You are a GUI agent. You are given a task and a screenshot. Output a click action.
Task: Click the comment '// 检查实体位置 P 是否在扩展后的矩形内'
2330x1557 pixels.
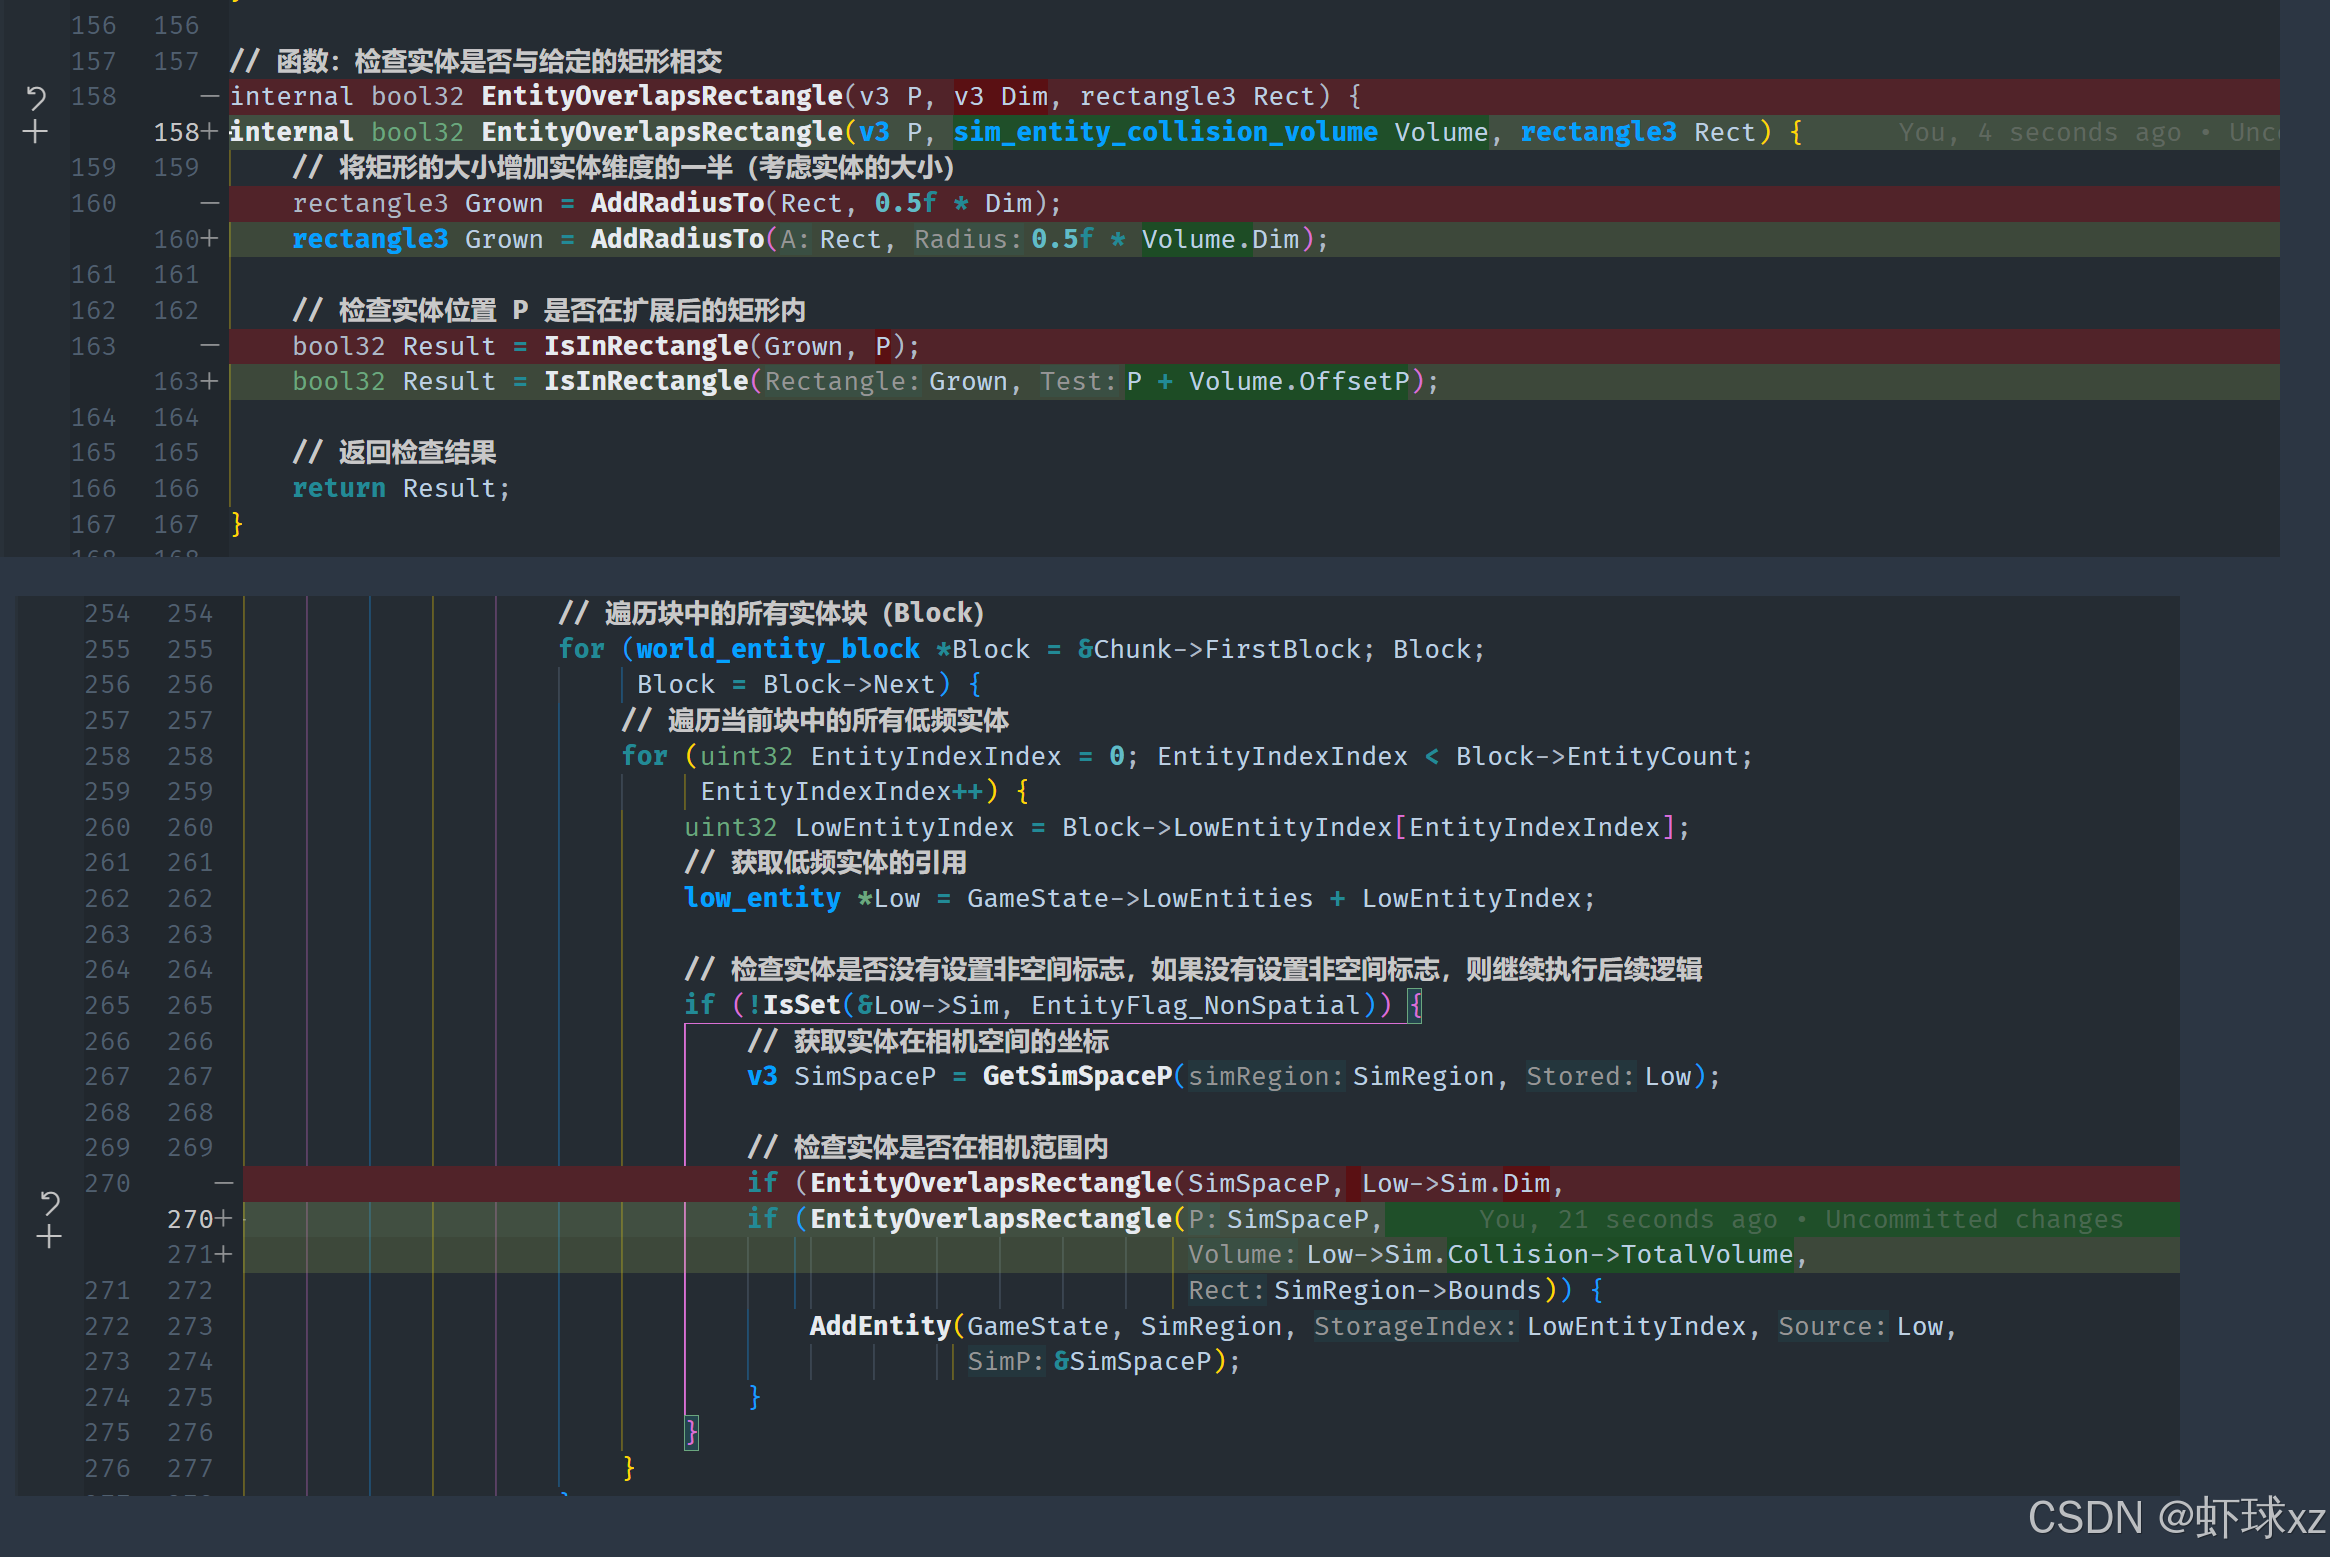coord(549,310)
